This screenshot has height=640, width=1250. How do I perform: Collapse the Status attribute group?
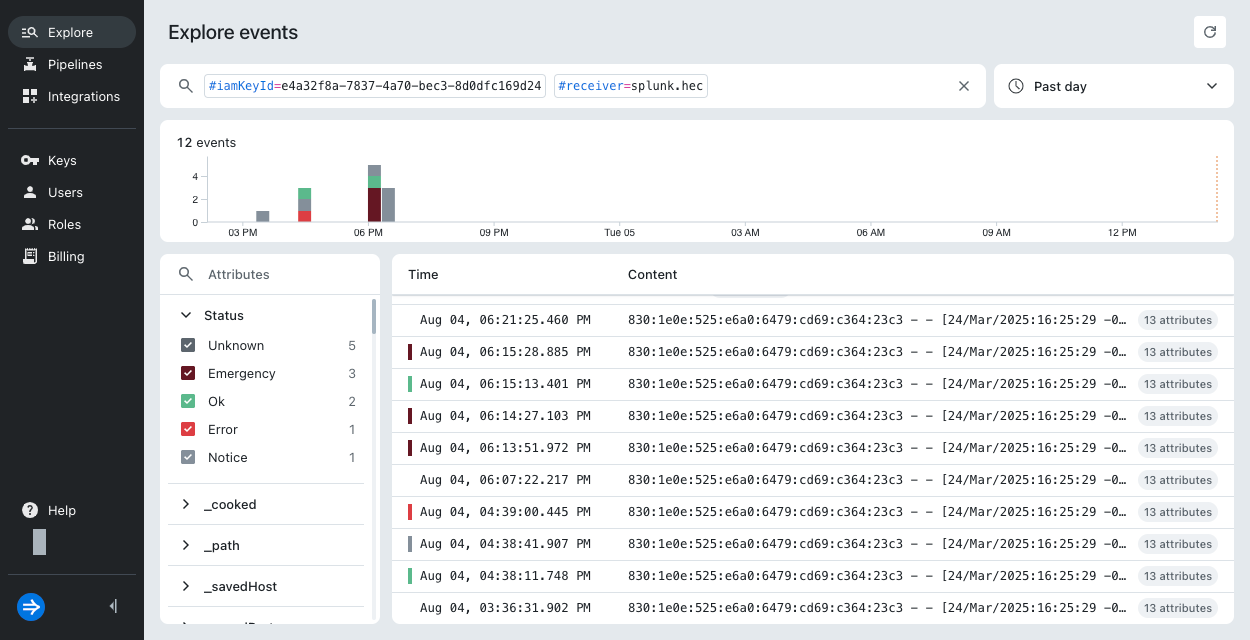pos(186,315)
